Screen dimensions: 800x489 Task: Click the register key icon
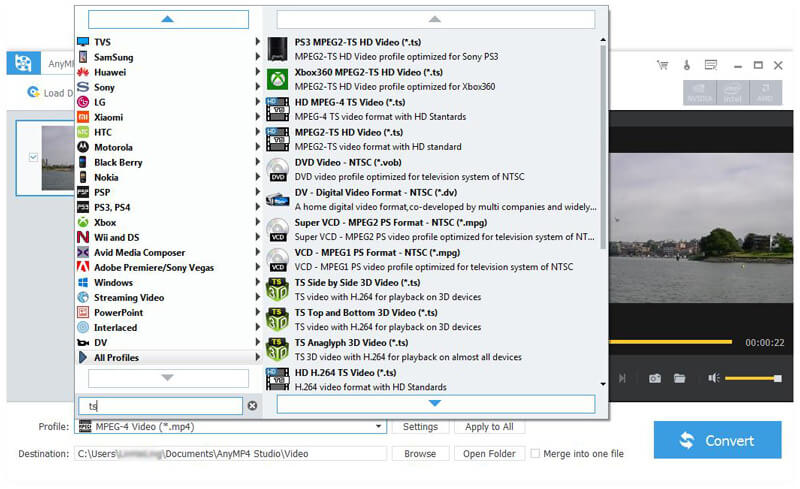(686, 65)
